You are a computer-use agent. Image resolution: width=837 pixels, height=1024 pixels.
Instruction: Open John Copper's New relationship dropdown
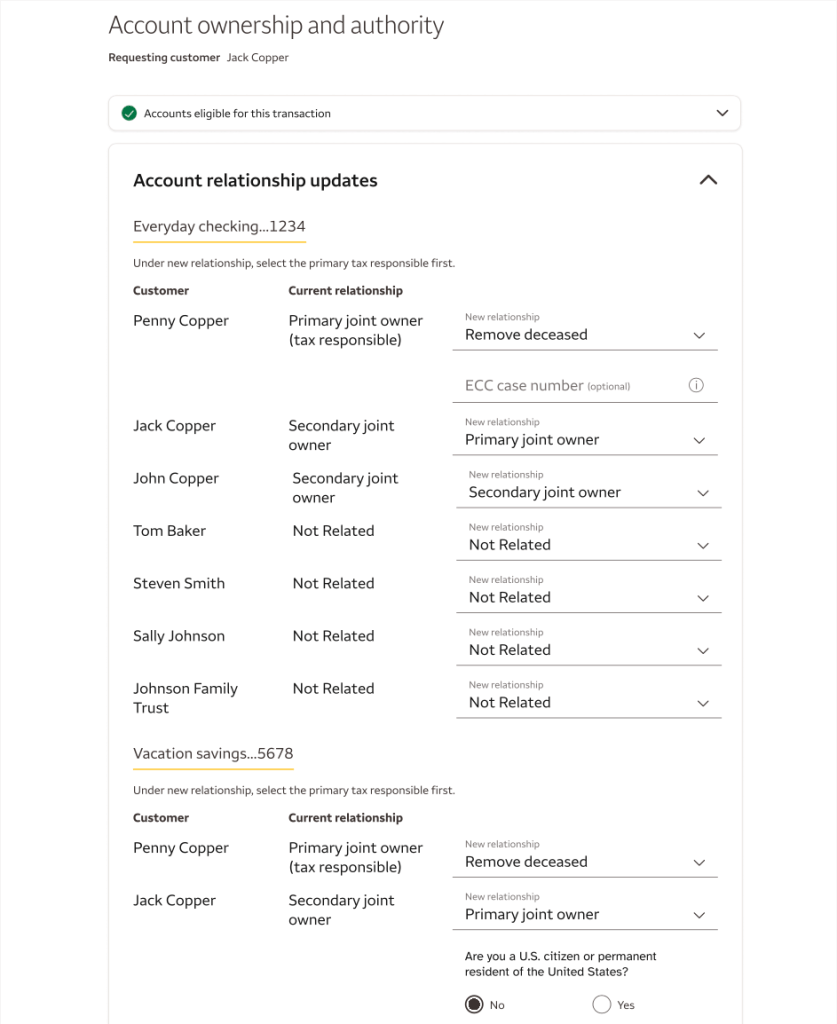point(588,492)
